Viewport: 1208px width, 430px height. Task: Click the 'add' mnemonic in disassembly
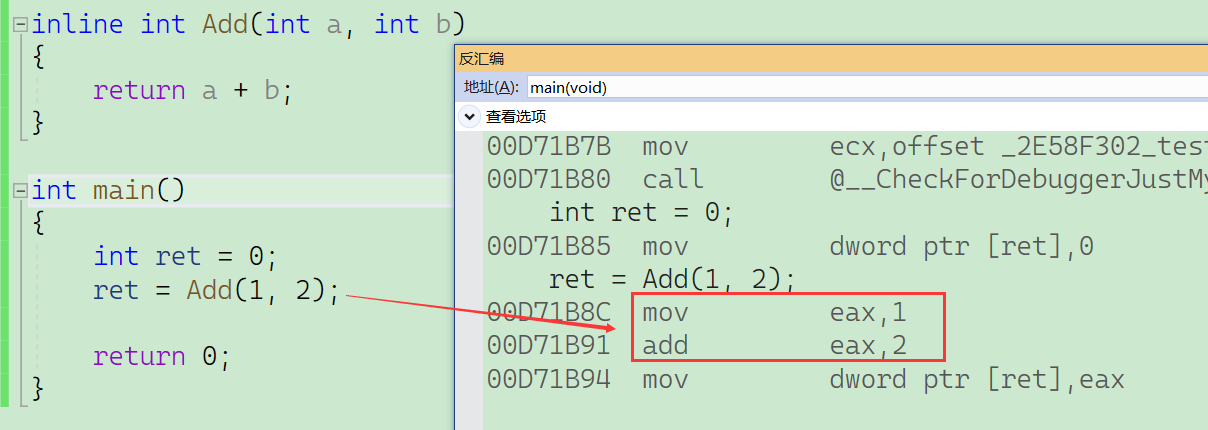(x=665, y=346)
